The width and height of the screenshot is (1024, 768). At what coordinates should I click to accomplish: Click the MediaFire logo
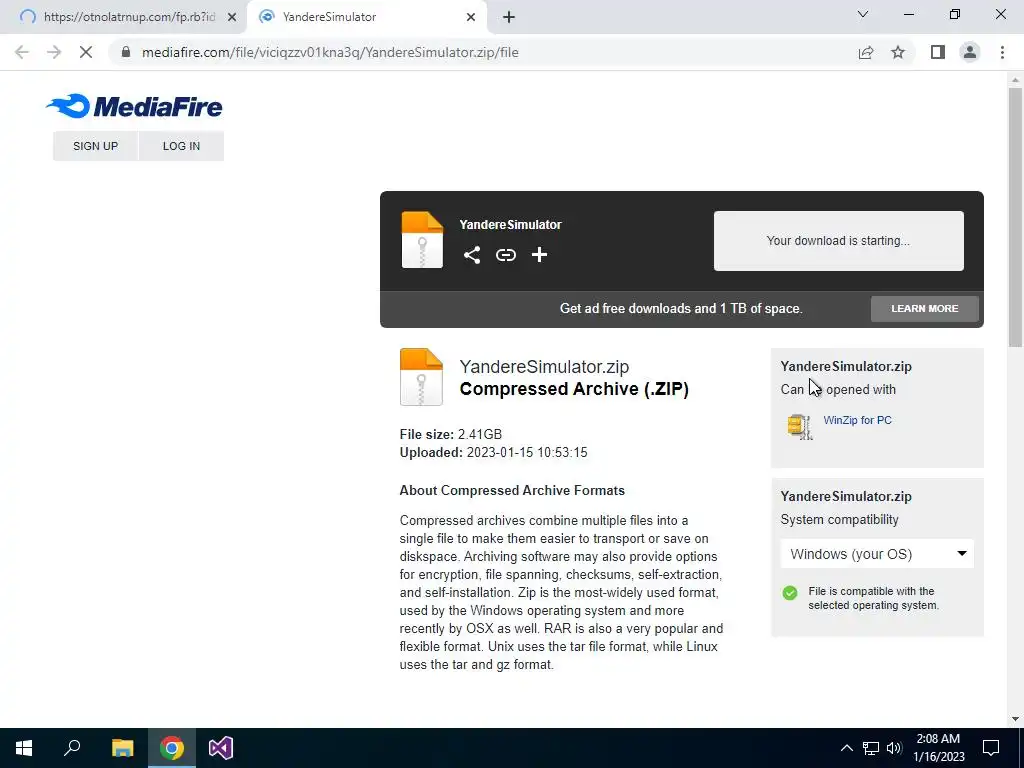click(x=134, y=106)
